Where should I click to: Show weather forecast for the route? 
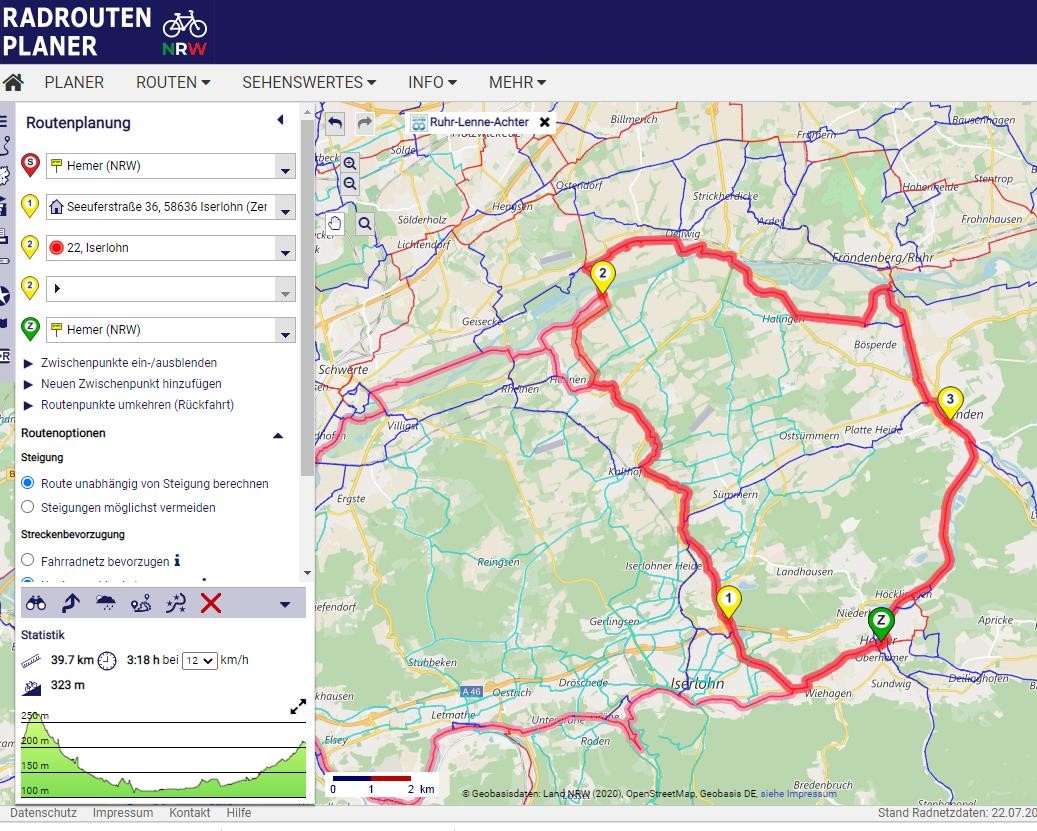pos(106,603)
